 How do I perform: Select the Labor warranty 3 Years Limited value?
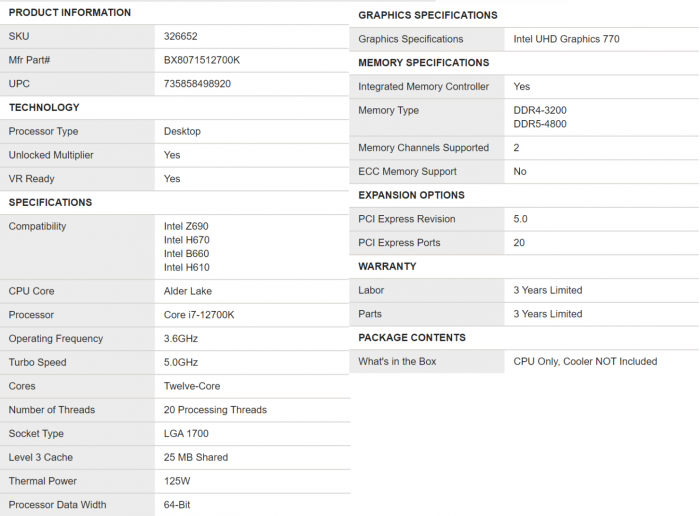pos(547,290)
